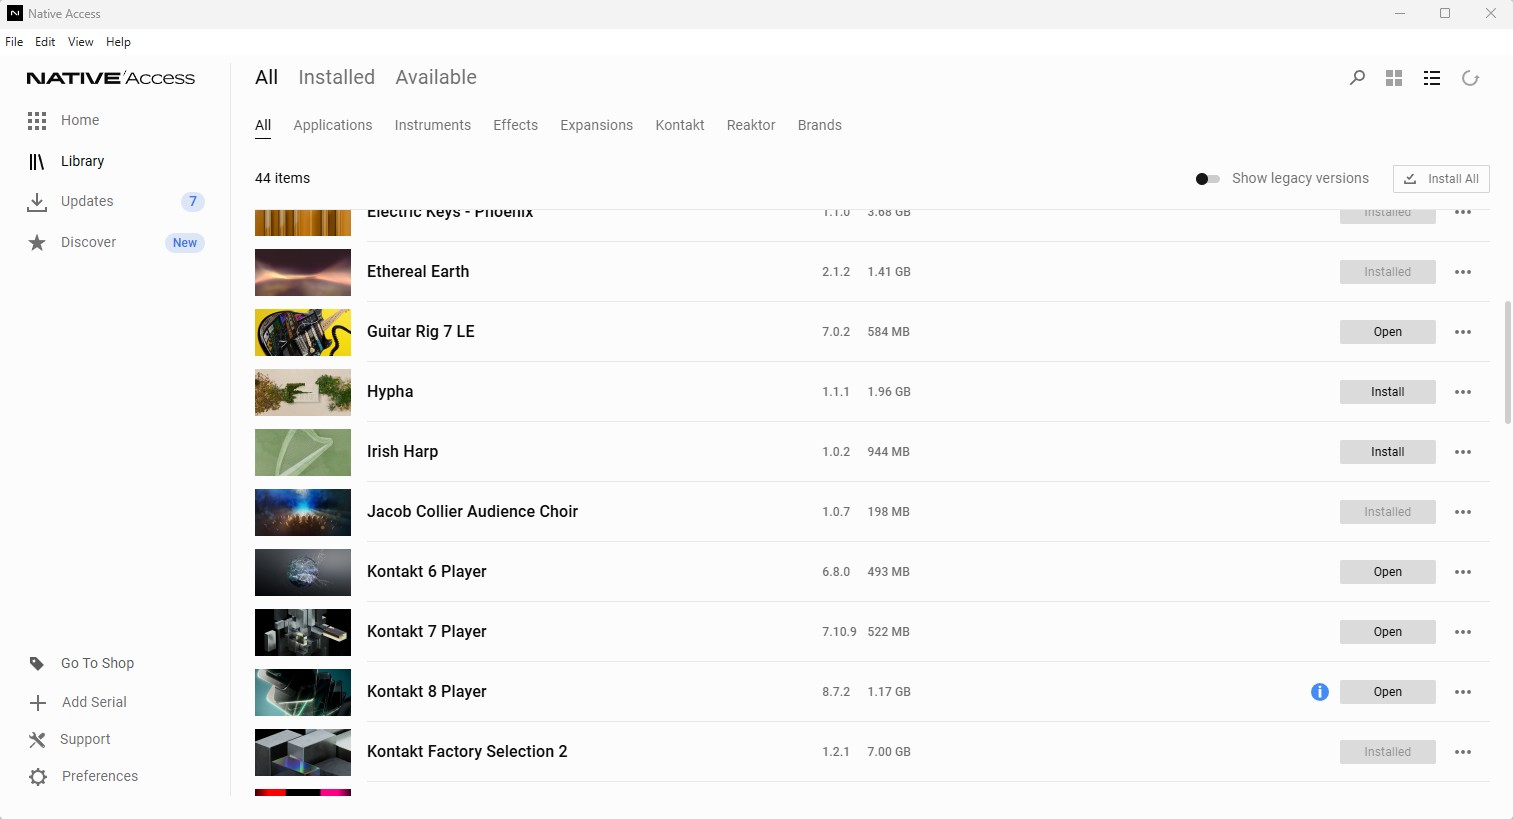Open the Home section
1513x819 pixels.
tap(80, 120)
